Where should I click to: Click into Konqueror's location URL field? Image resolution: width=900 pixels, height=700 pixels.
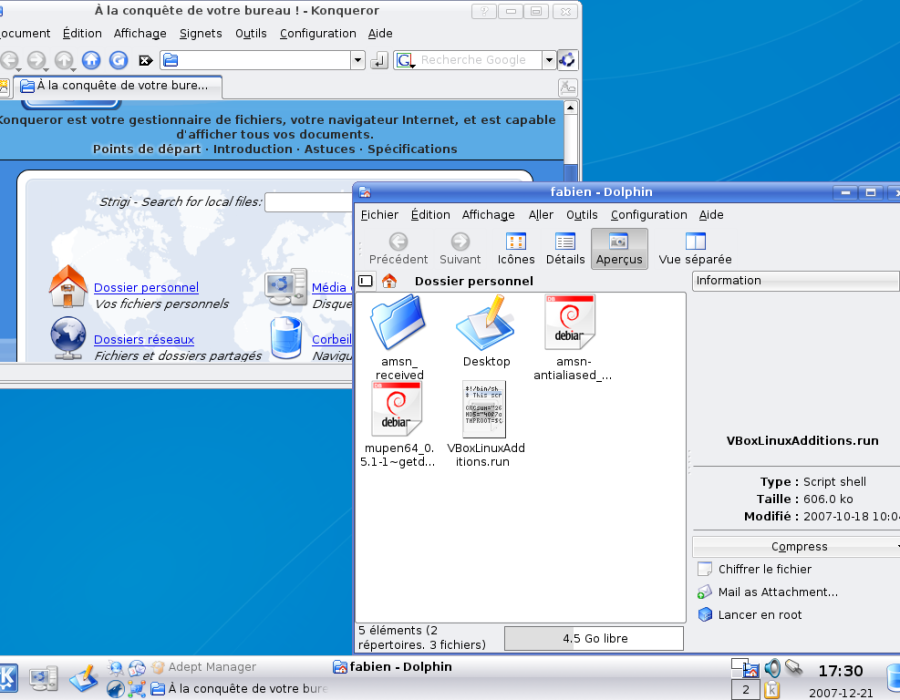click(255, 60)
